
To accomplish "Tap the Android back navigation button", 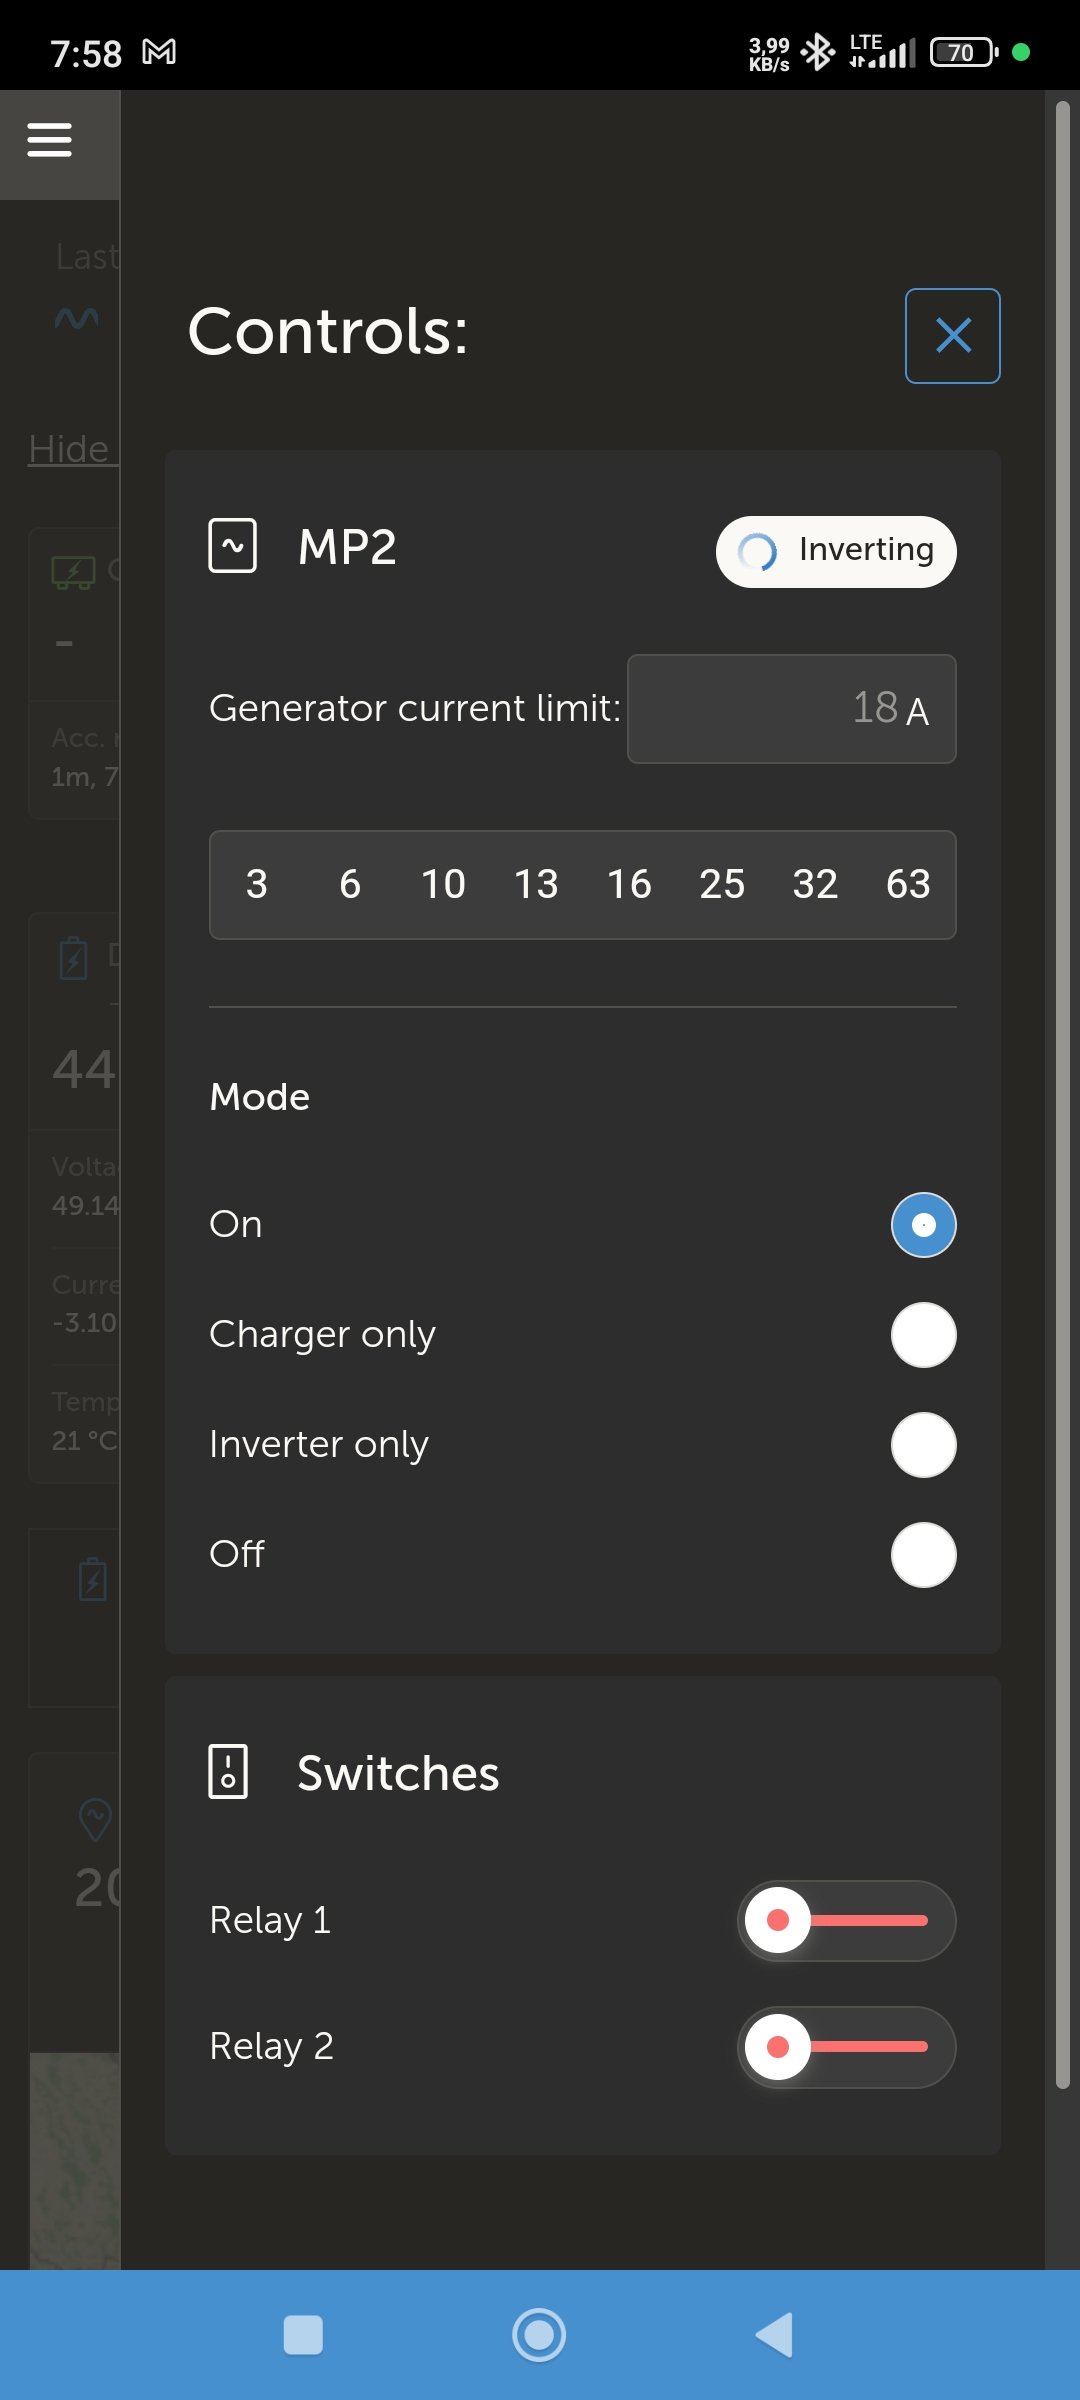I will (774, 2335).
